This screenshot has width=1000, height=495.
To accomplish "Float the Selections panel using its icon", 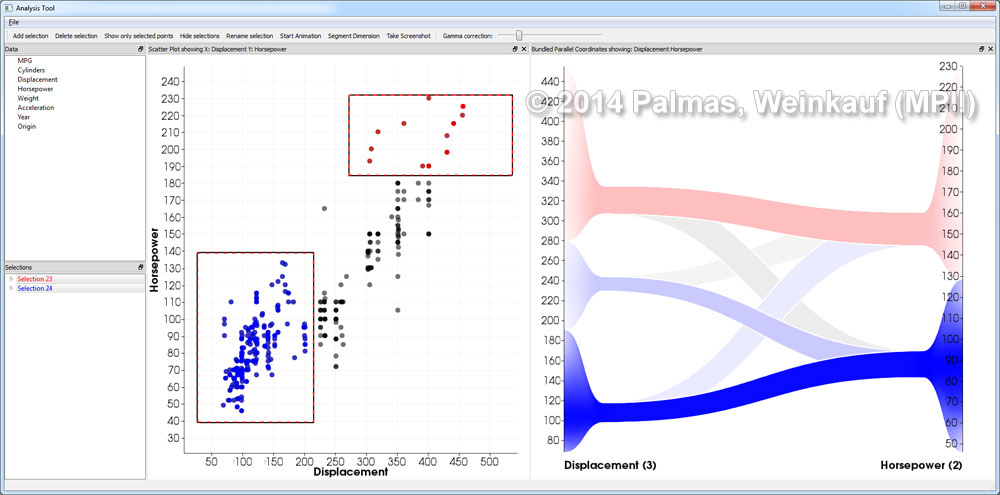I will click(141, 268).
